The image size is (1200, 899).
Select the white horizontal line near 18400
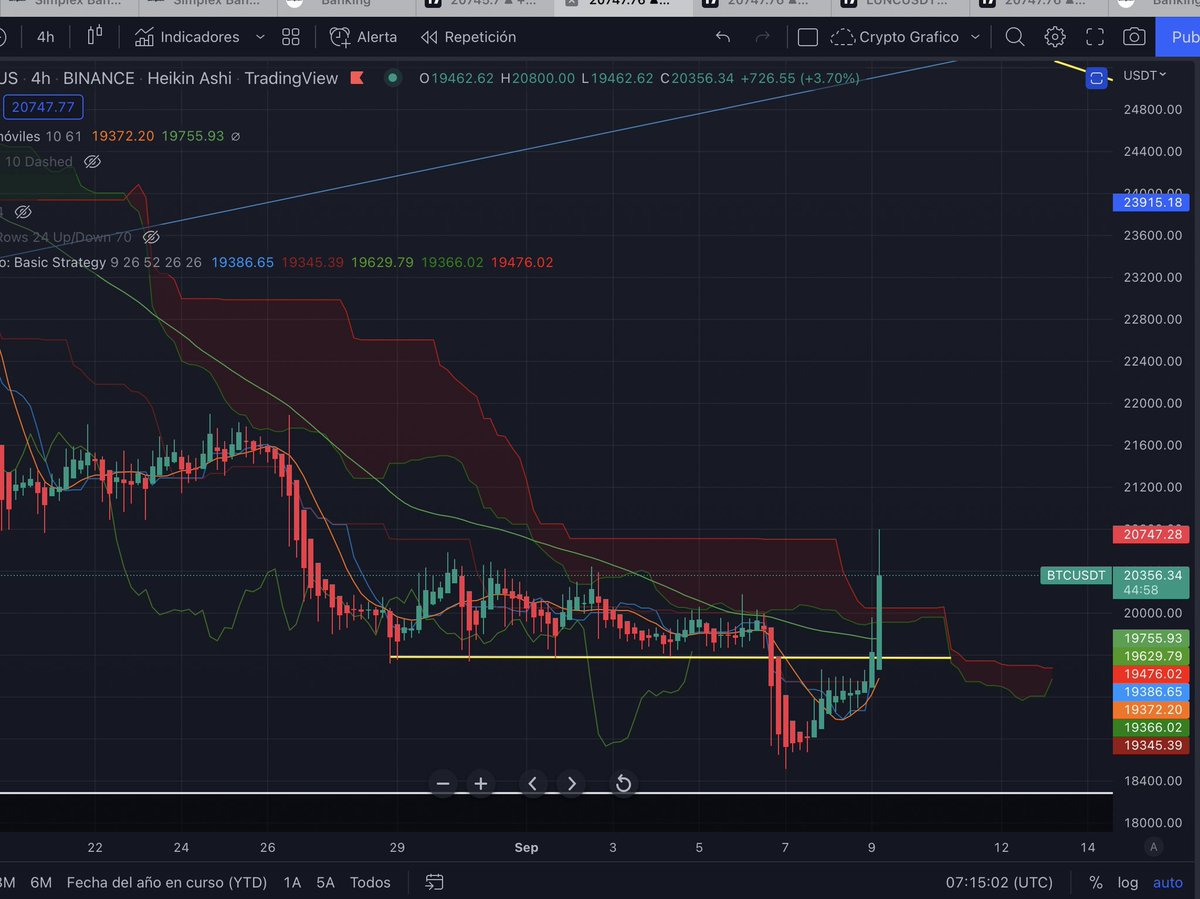coord(556,793)
